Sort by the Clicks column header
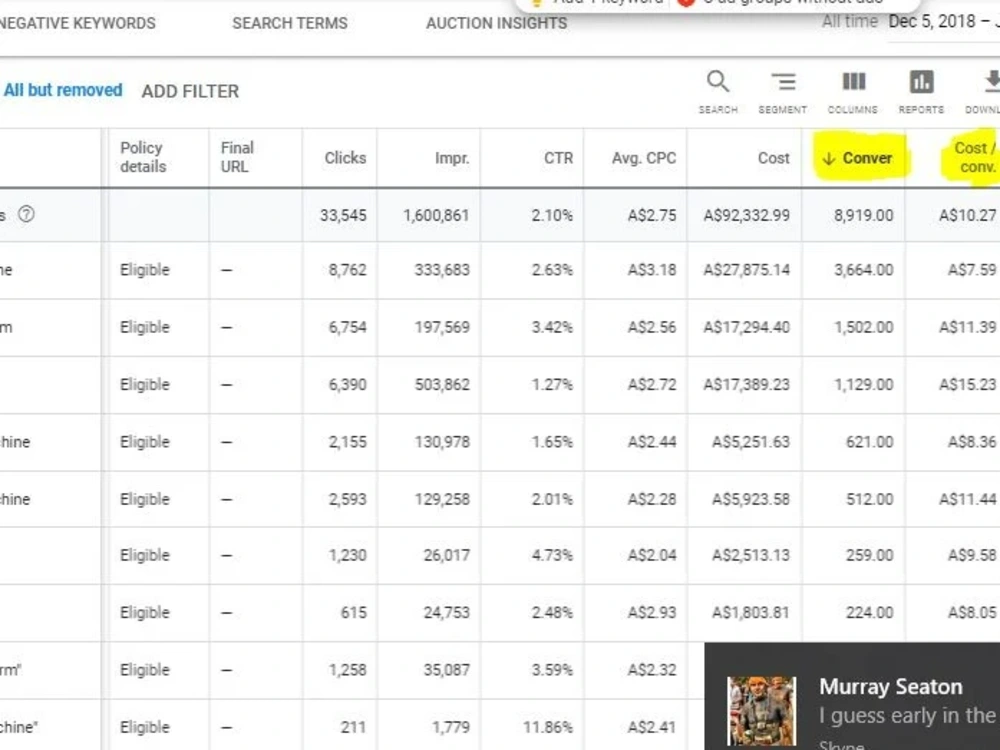Screen dimensions: 1000x750 coord(345,158)
